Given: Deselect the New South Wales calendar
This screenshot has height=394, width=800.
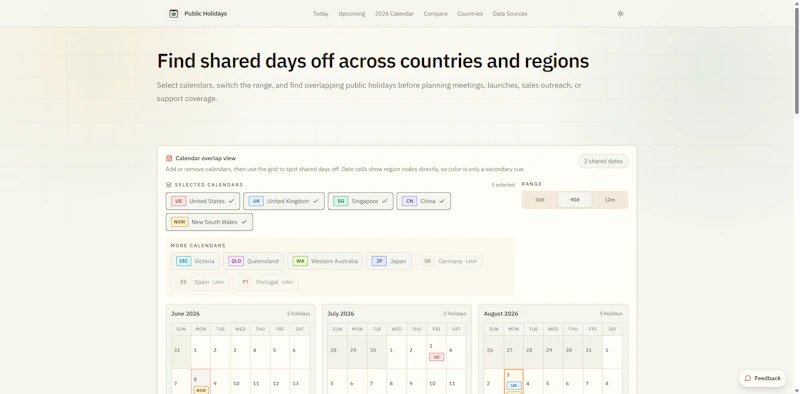Looking at the screenshot, I should click(209, 222).
